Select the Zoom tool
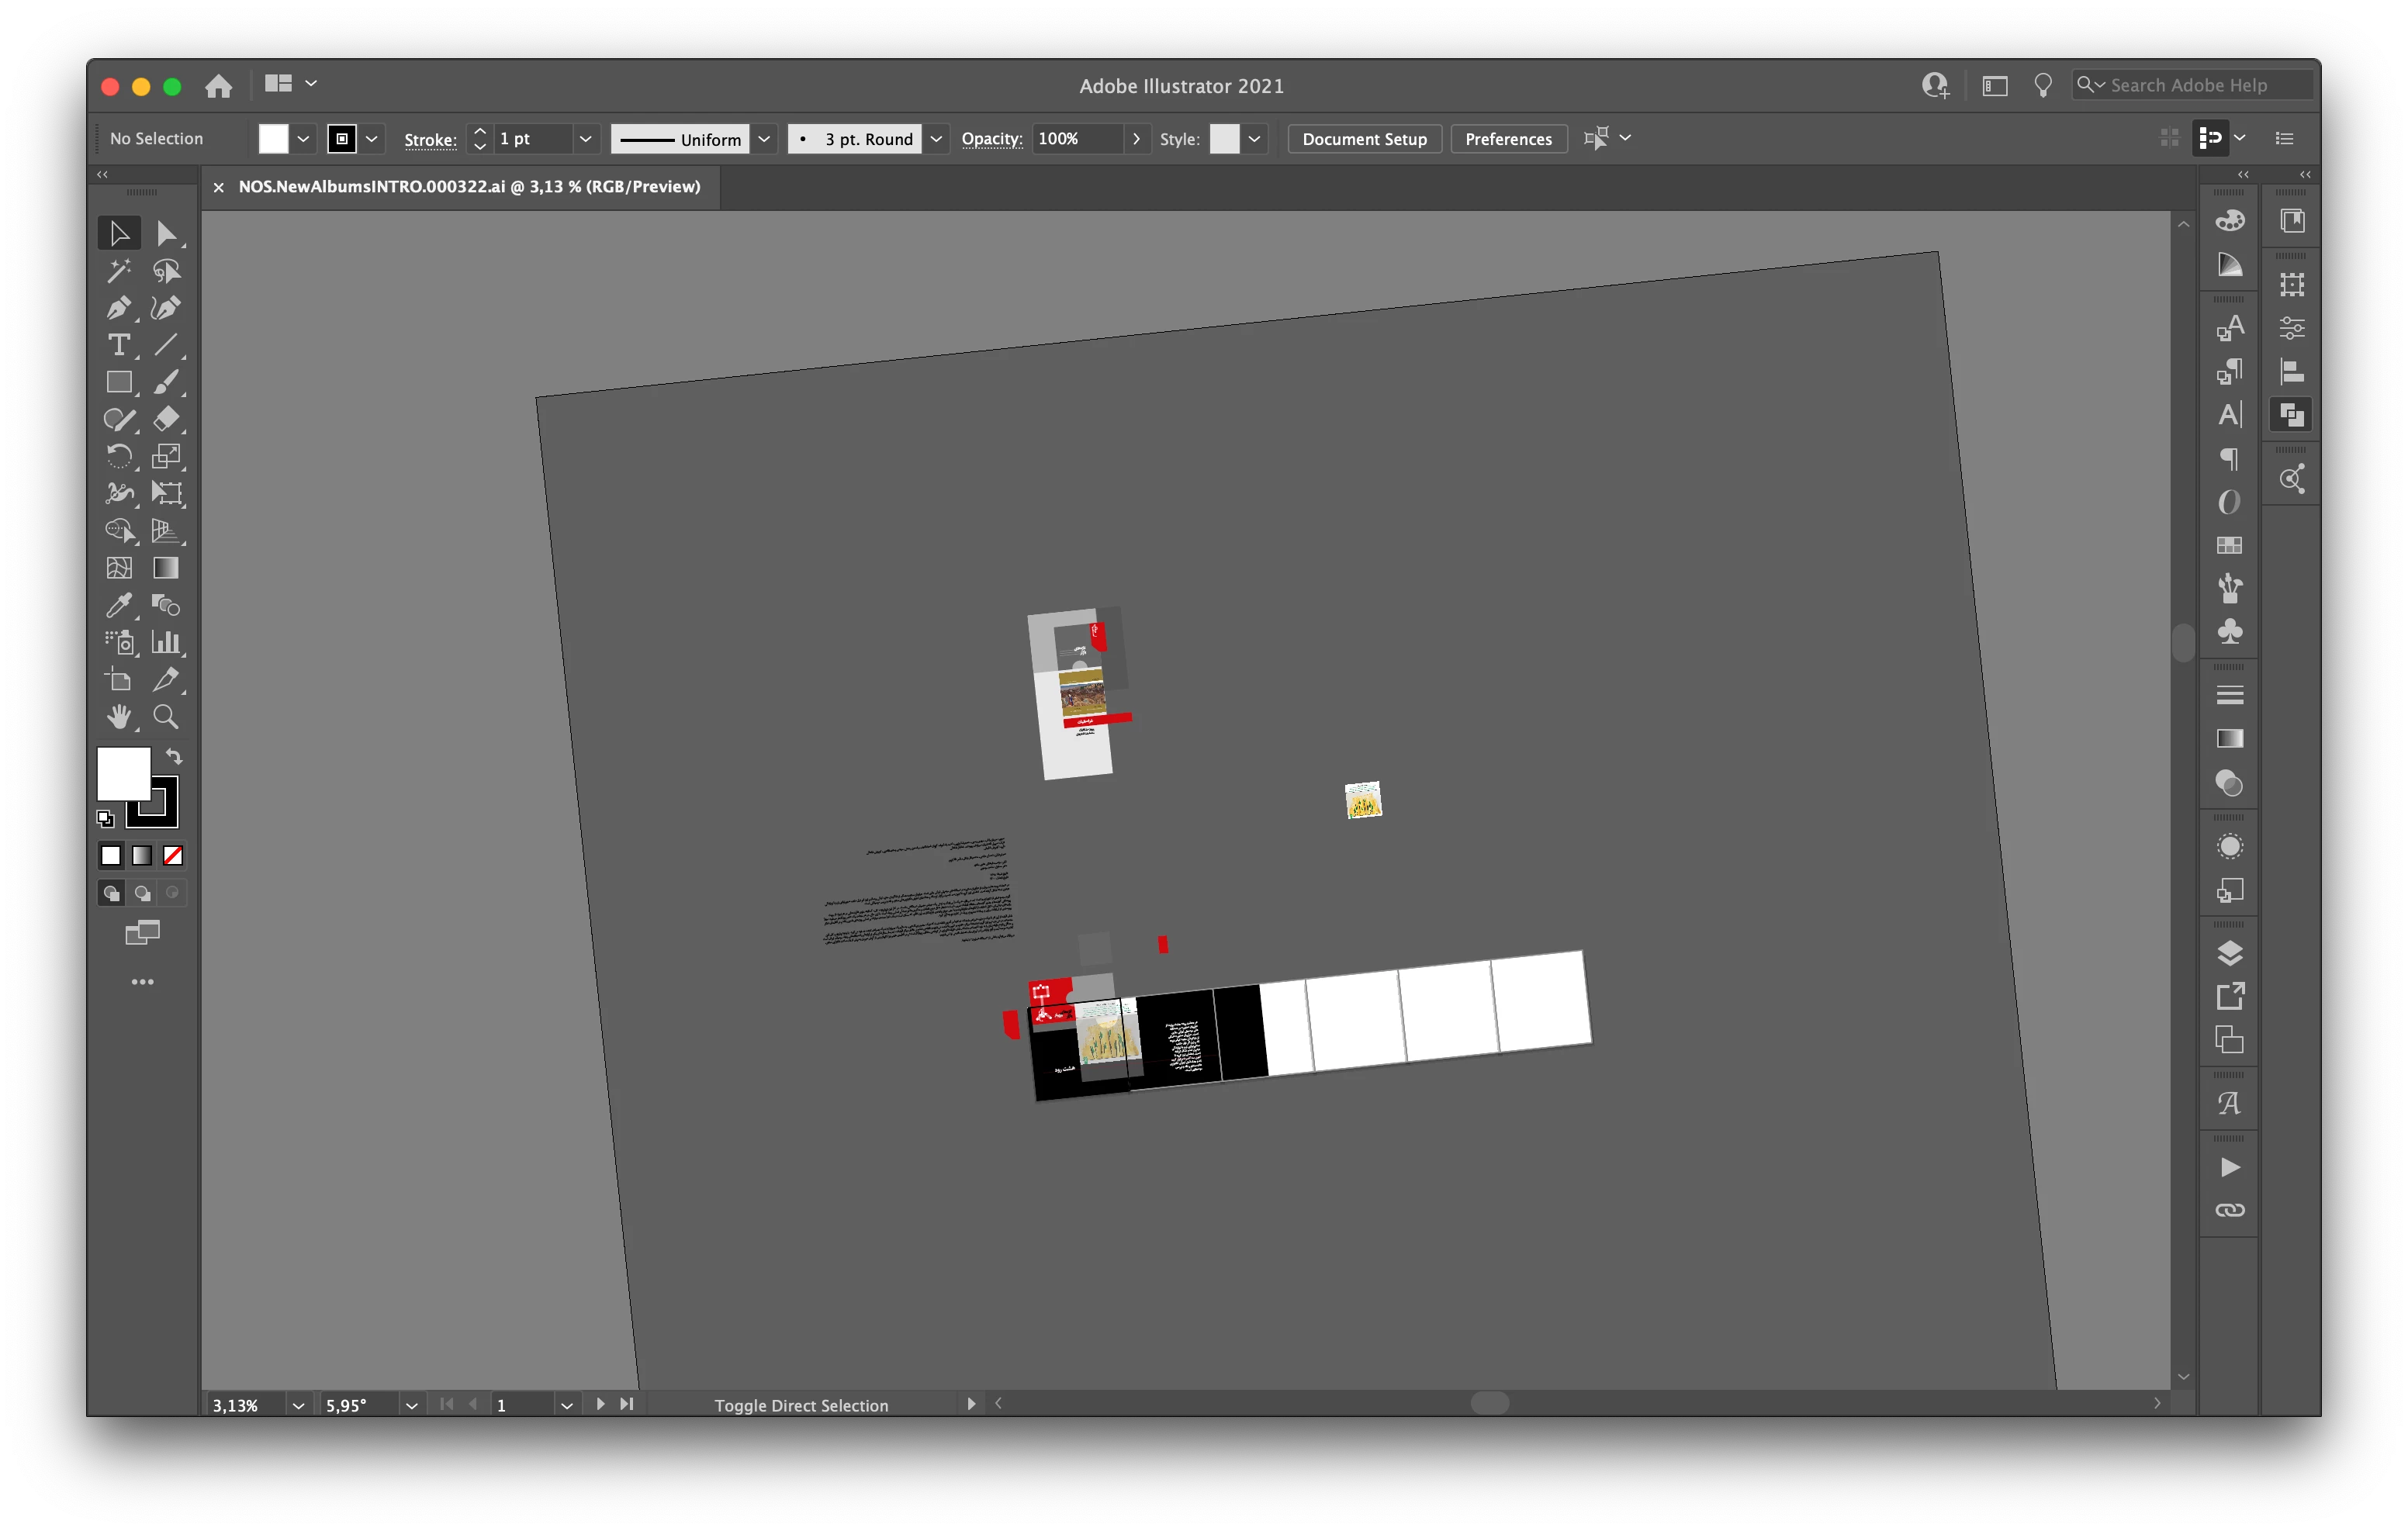The image size is (2408, 1531). [166, 717]
